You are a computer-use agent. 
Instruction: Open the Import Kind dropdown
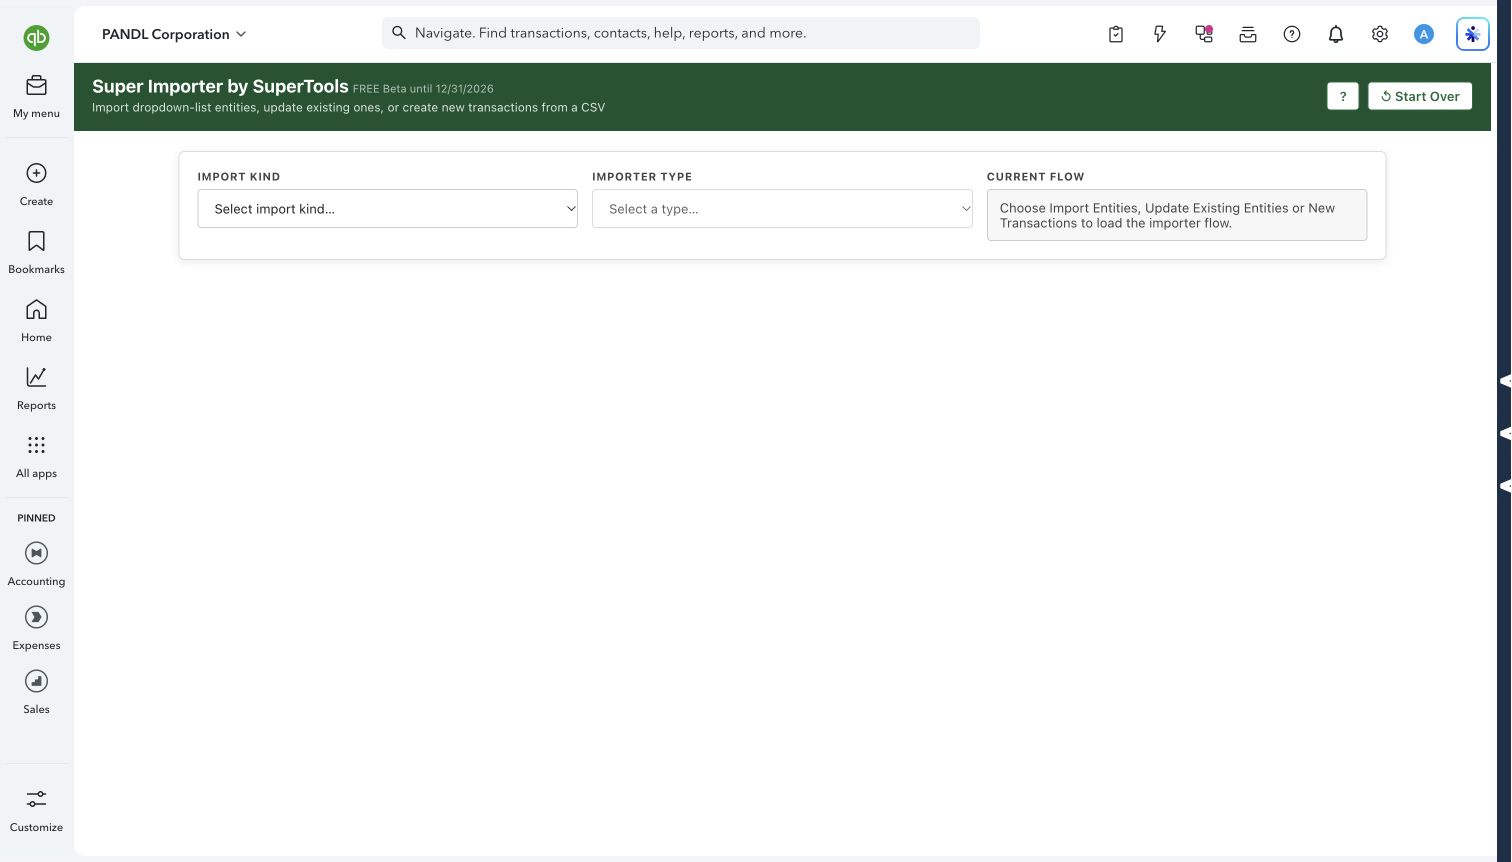(388, 209)
